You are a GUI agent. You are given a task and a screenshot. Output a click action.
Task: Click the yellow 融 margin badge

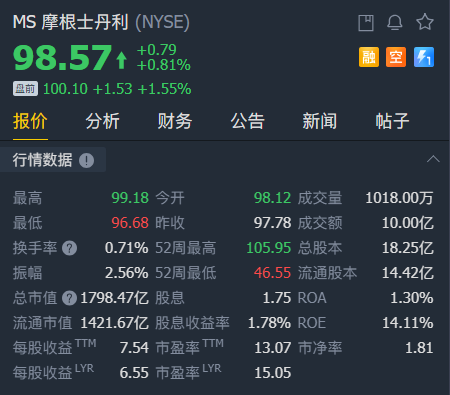(369, 57)
